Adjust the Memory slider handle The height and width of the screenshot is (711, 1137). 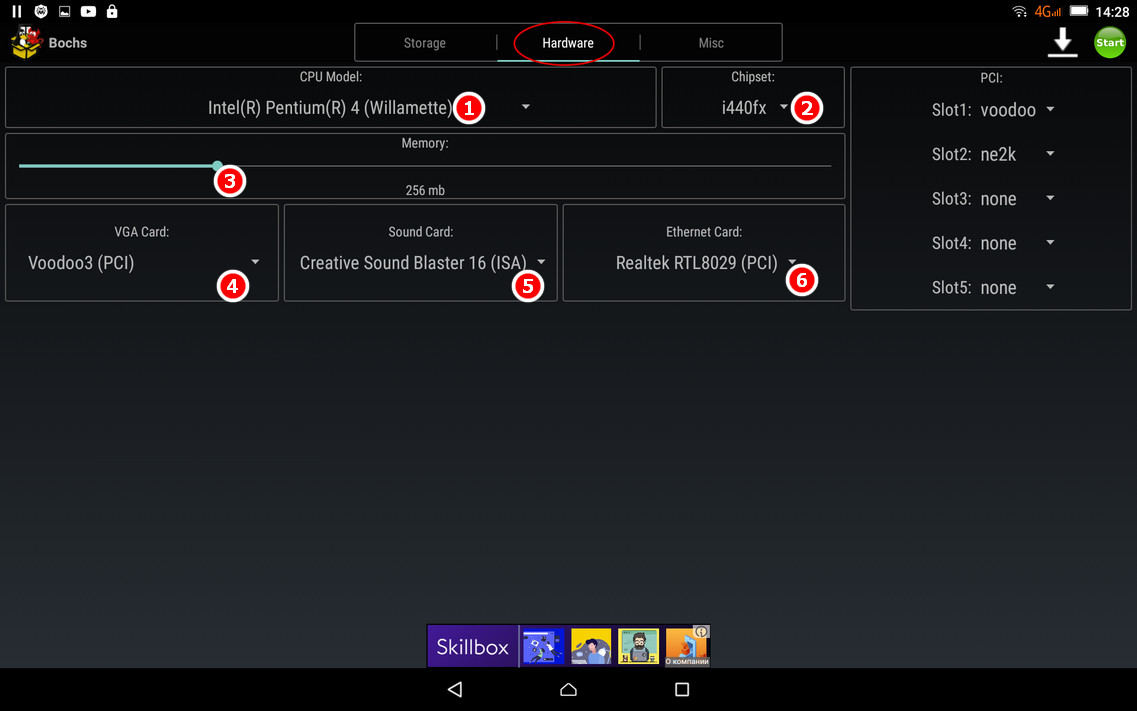pyautogui.click(x=218, y=166)
